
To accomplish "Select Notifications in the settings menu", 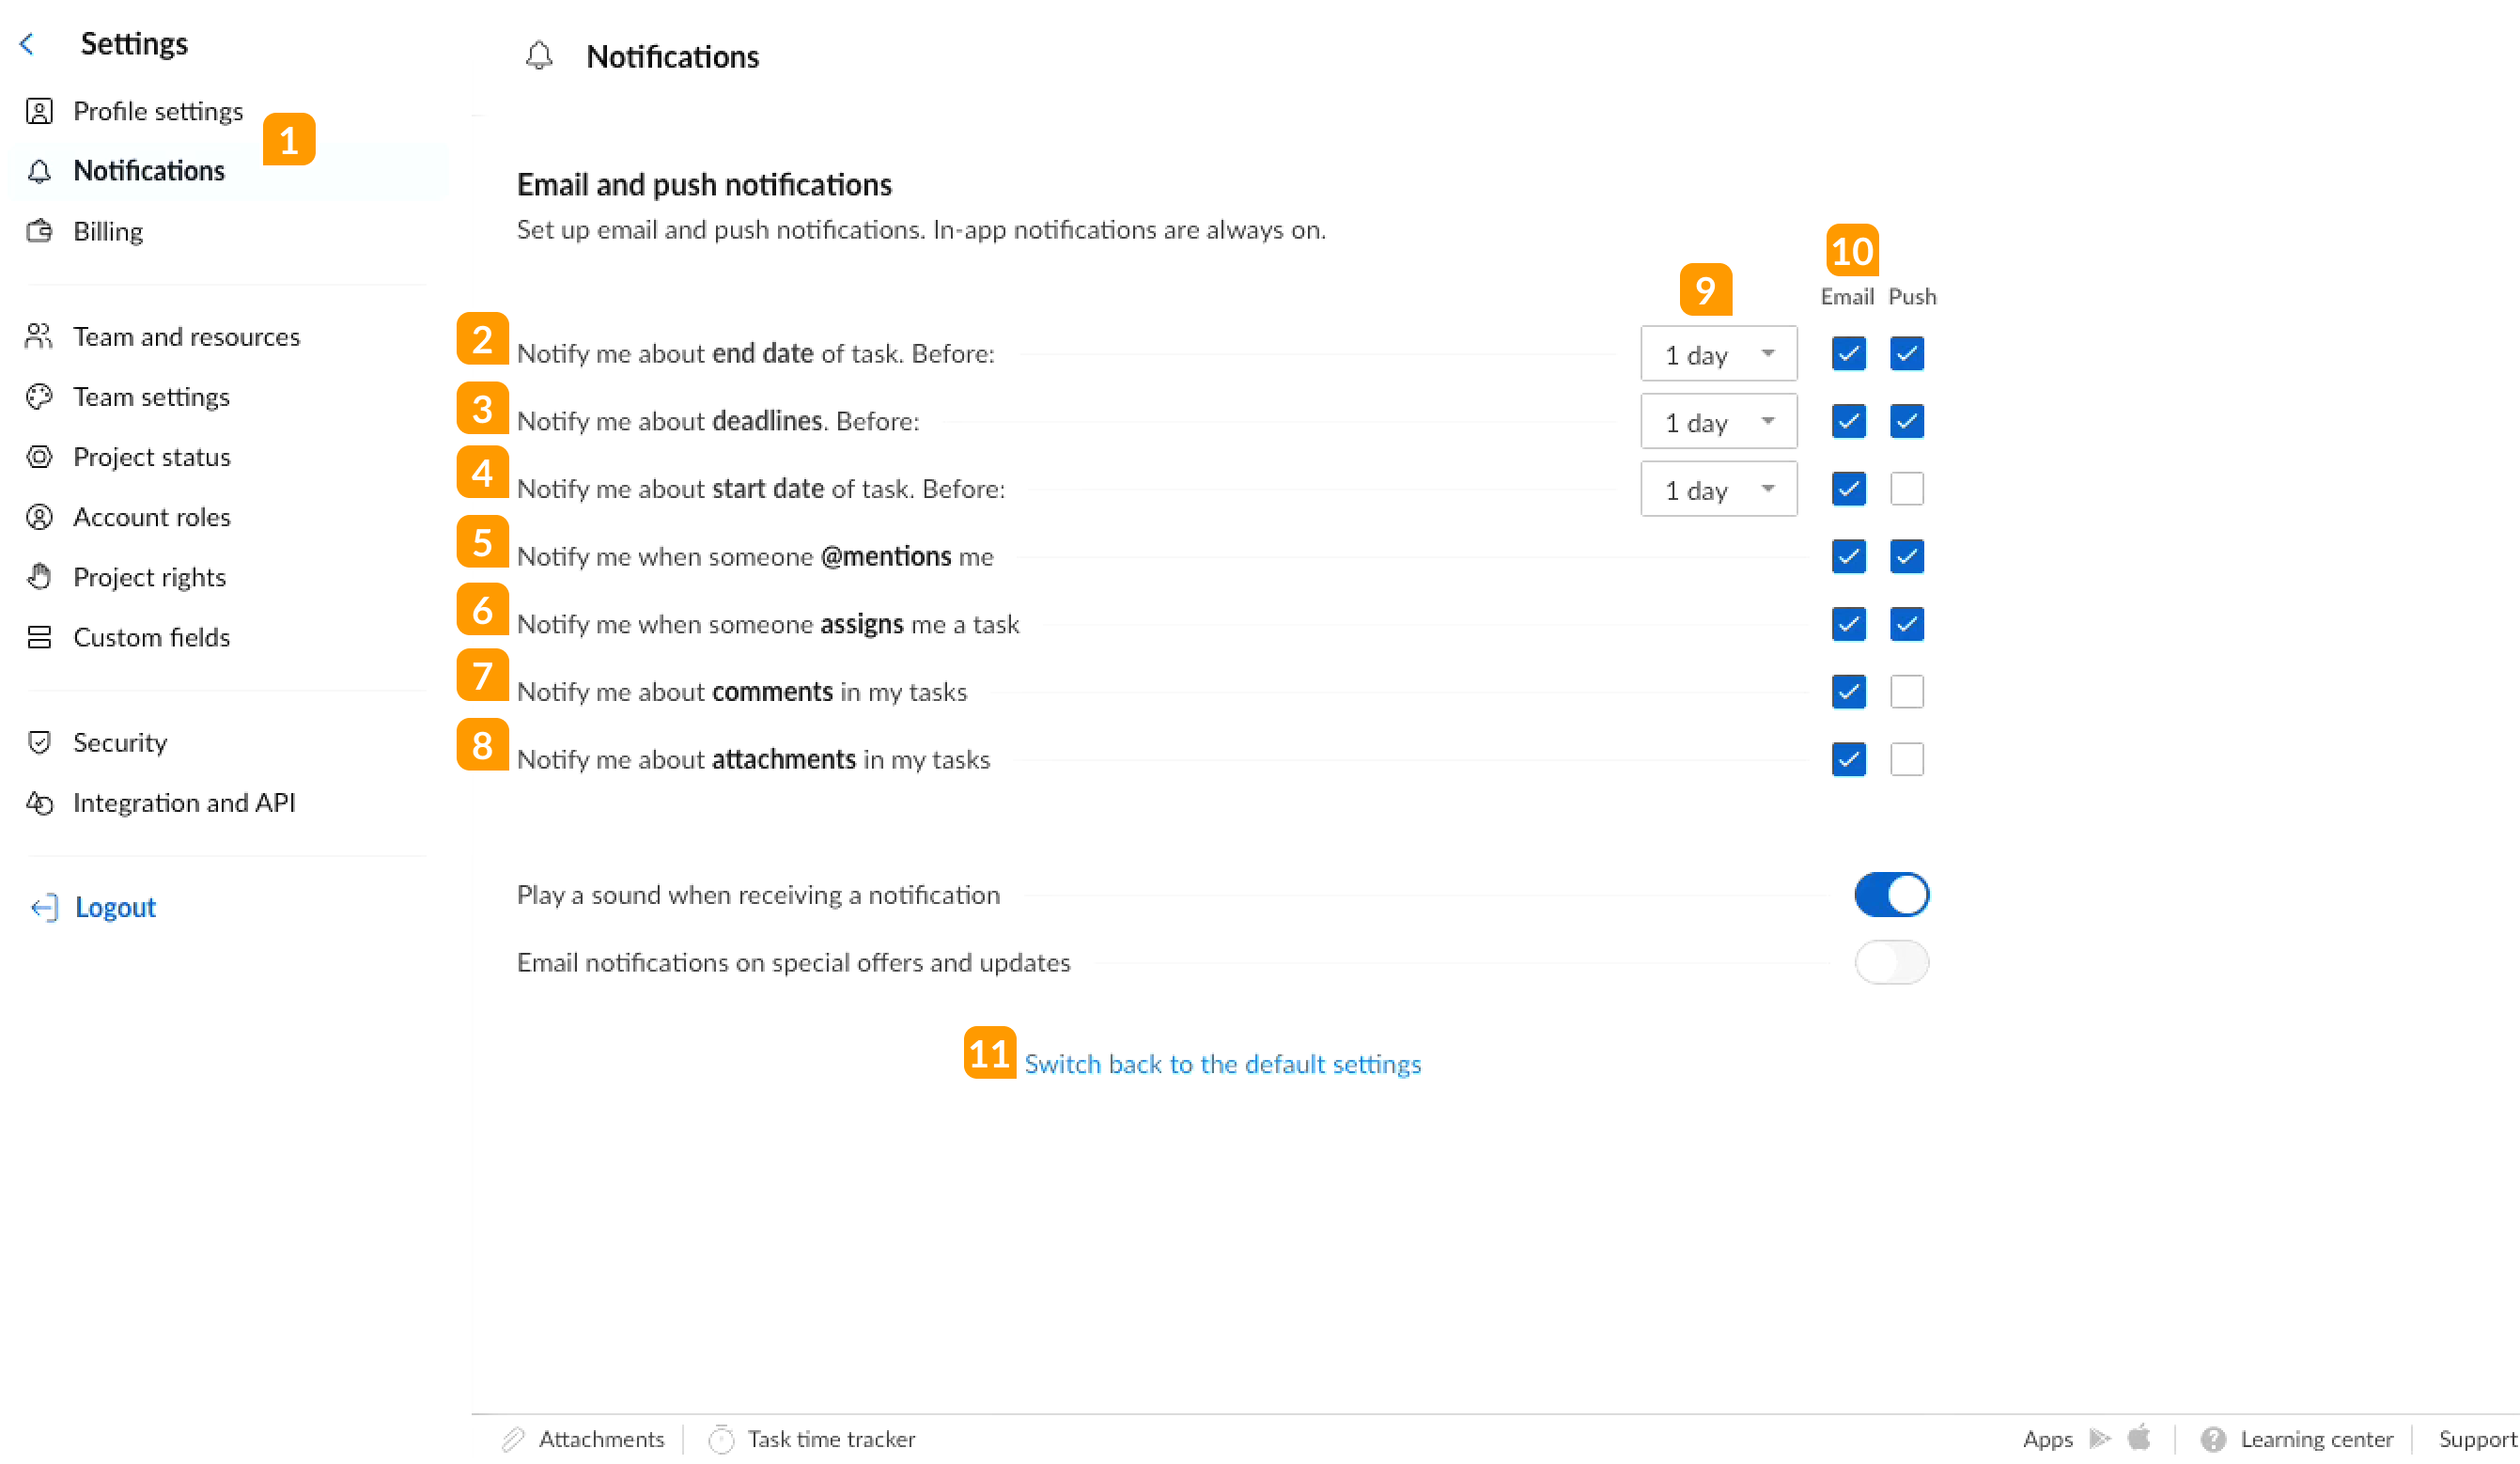I will point(149,170).
